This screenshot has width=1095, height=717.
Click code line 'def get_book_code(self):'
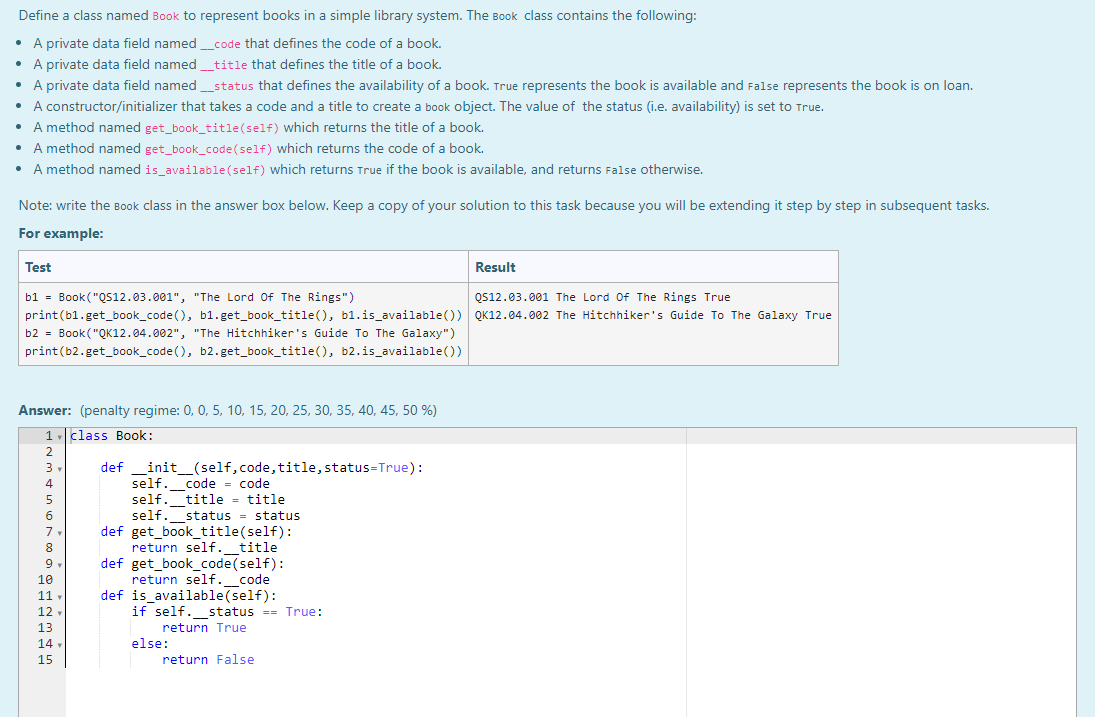click(193, 564)
